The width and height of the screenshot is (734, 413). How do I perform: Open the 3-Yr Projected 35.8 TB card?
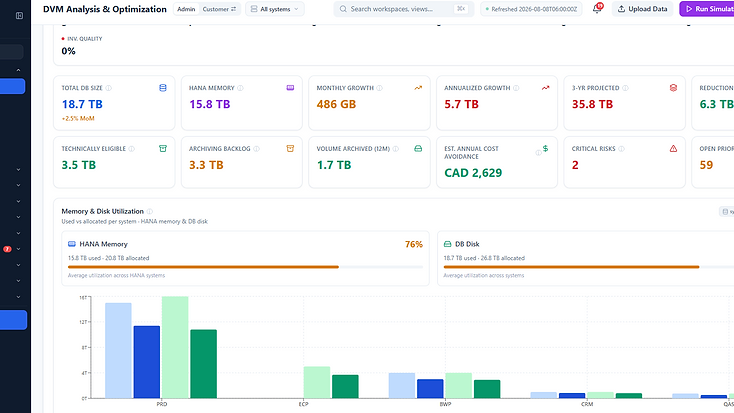pyautogui.click(x=624, y=103)
